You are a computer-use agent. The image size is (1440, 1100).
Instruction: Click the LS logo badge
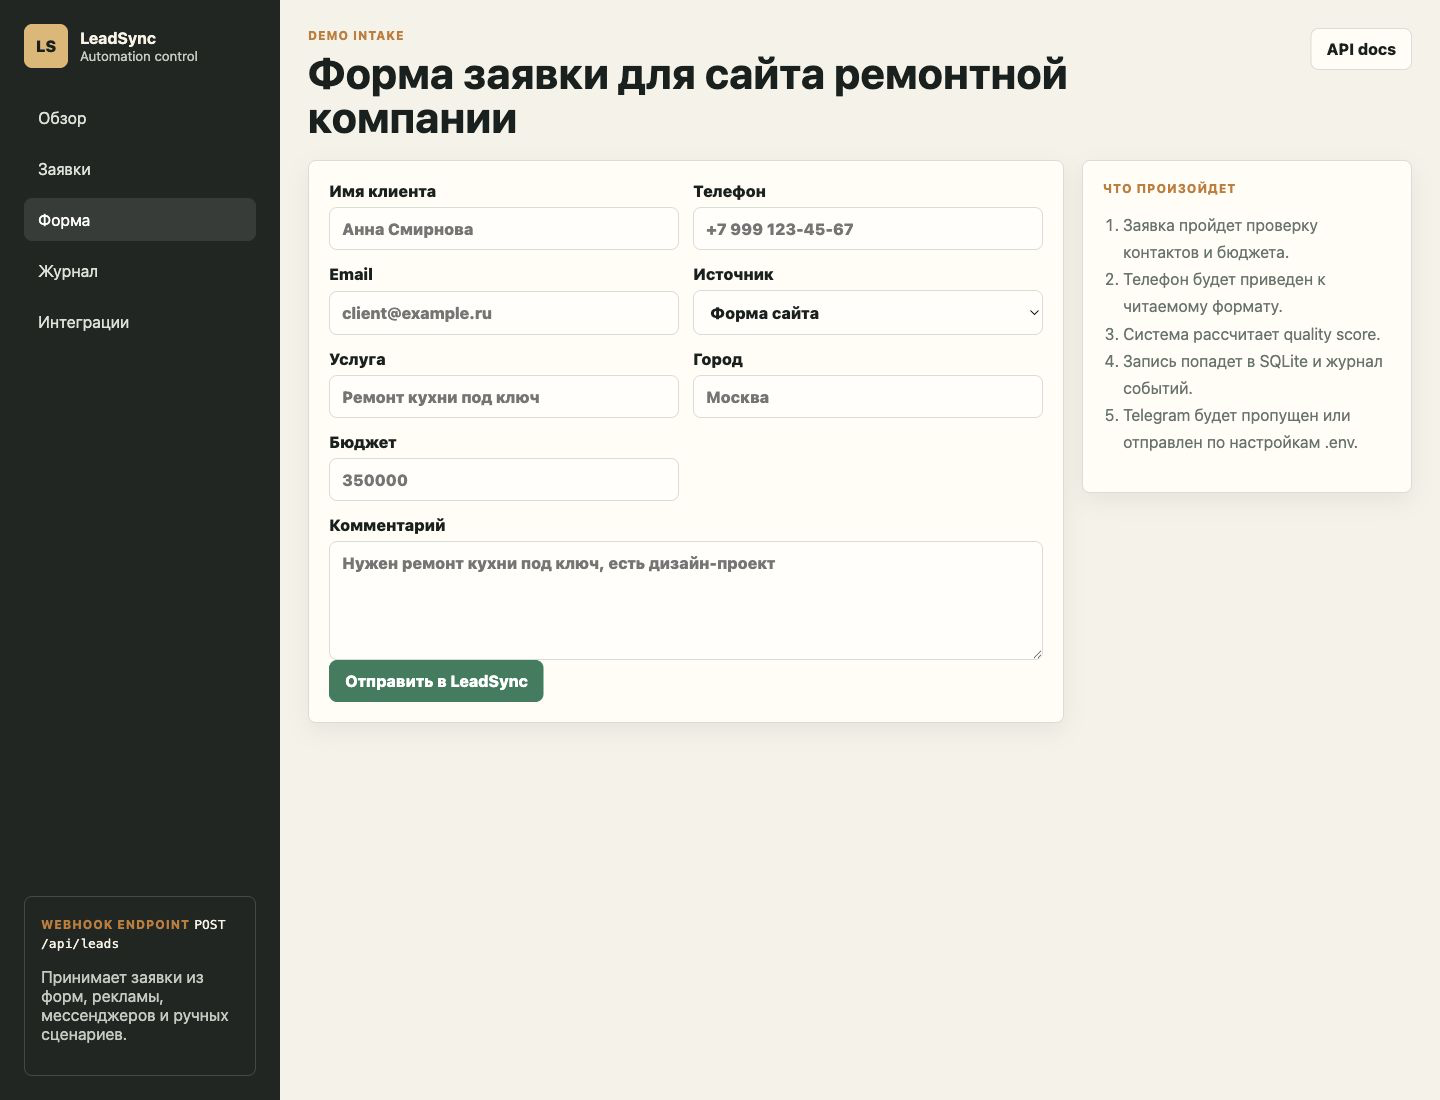click(x=46, y=46)
